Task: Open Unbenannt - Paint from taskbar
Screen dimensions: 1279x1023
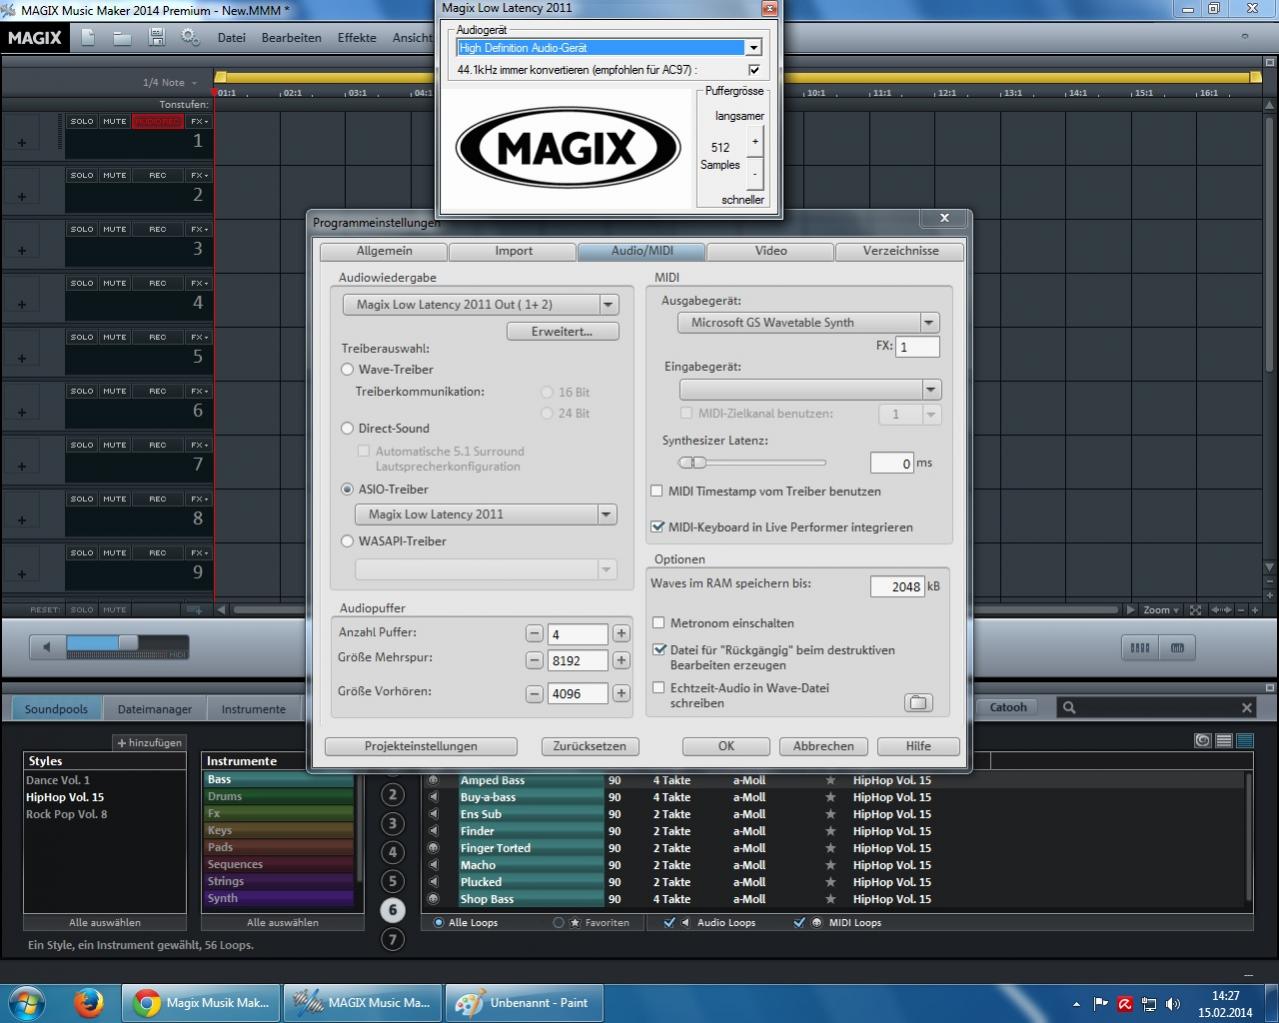Action: click(522, 1002)
